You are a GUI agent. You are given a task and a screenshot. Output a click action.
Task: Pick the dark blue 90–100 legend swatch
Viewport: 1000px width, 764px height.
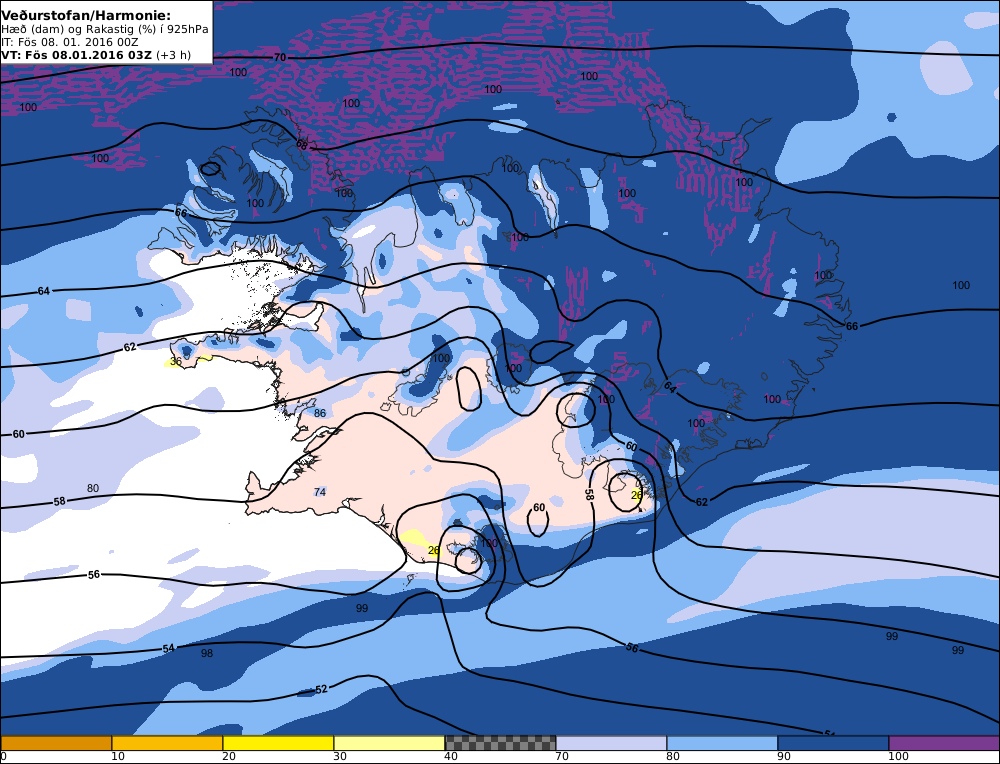(833, 742)
